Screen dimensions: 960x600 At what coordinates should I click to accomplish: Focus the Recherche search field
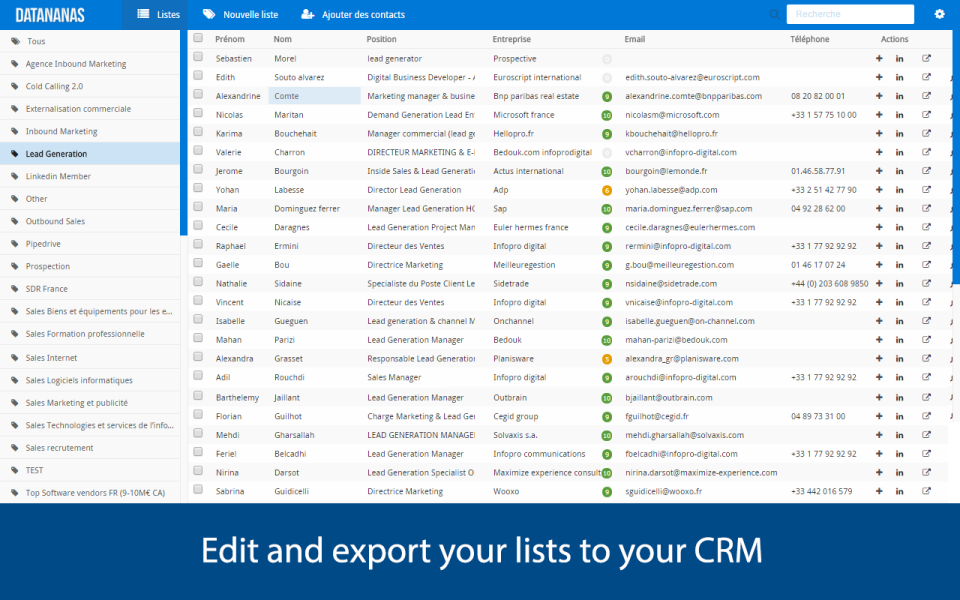849,14
